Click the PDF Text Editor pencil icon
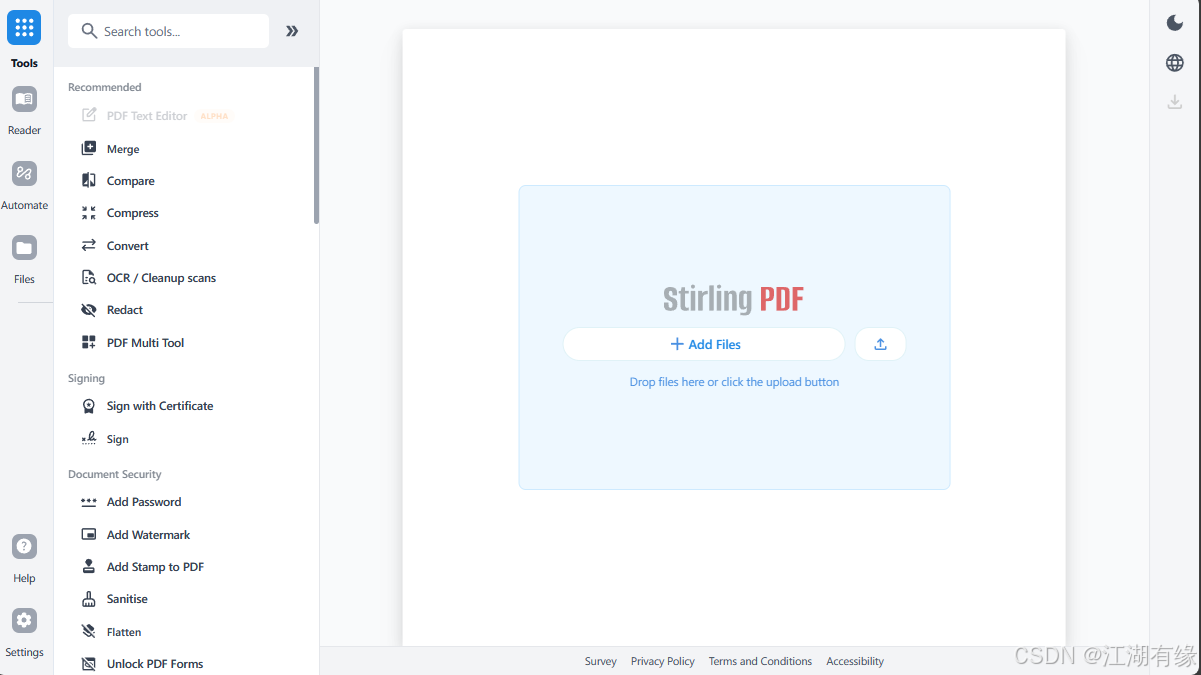Screen dimensions: 1201x675 point(89,115)
